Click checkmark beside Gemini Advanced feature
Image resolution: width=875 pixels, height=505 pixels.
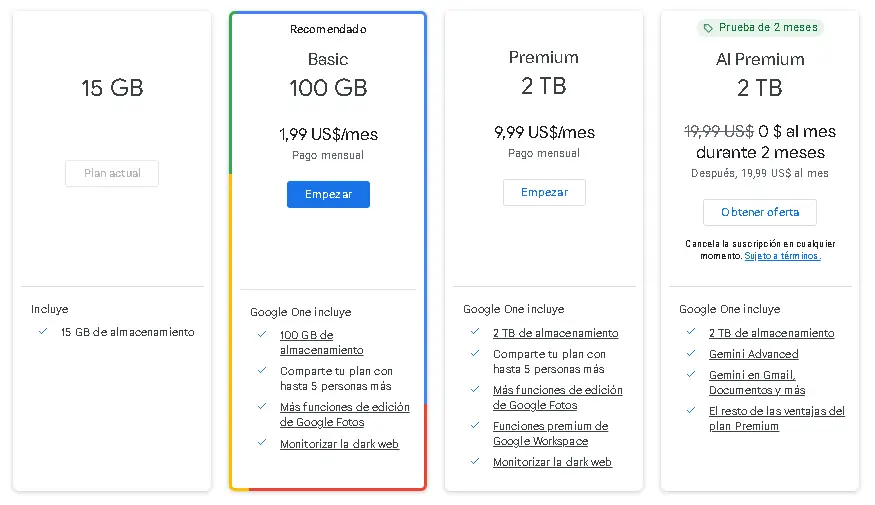(690, 353)
